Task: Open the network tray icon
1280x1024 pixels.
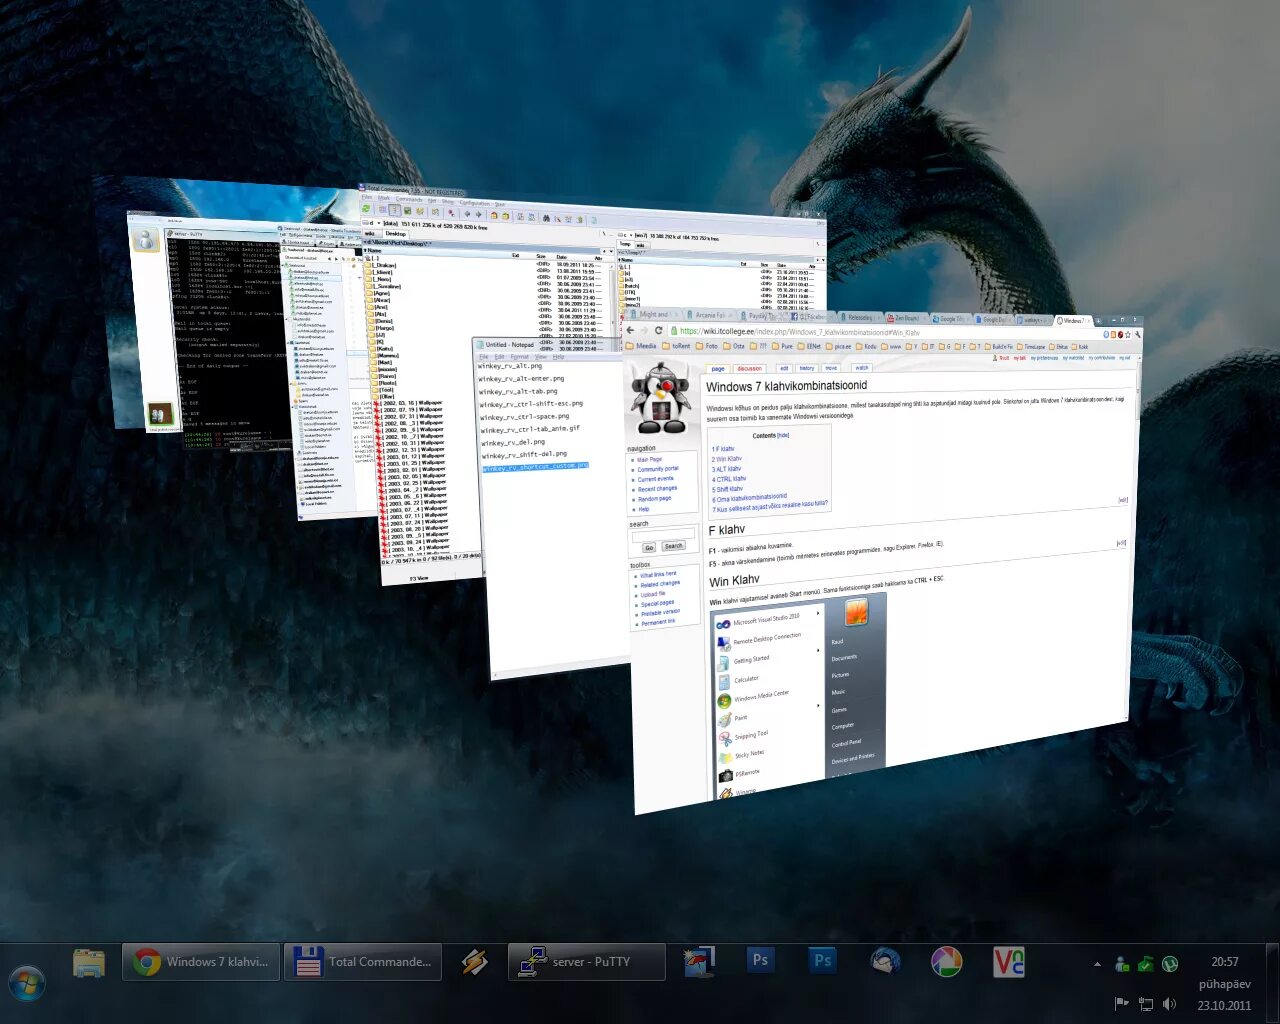Action: point(1146,1004)
